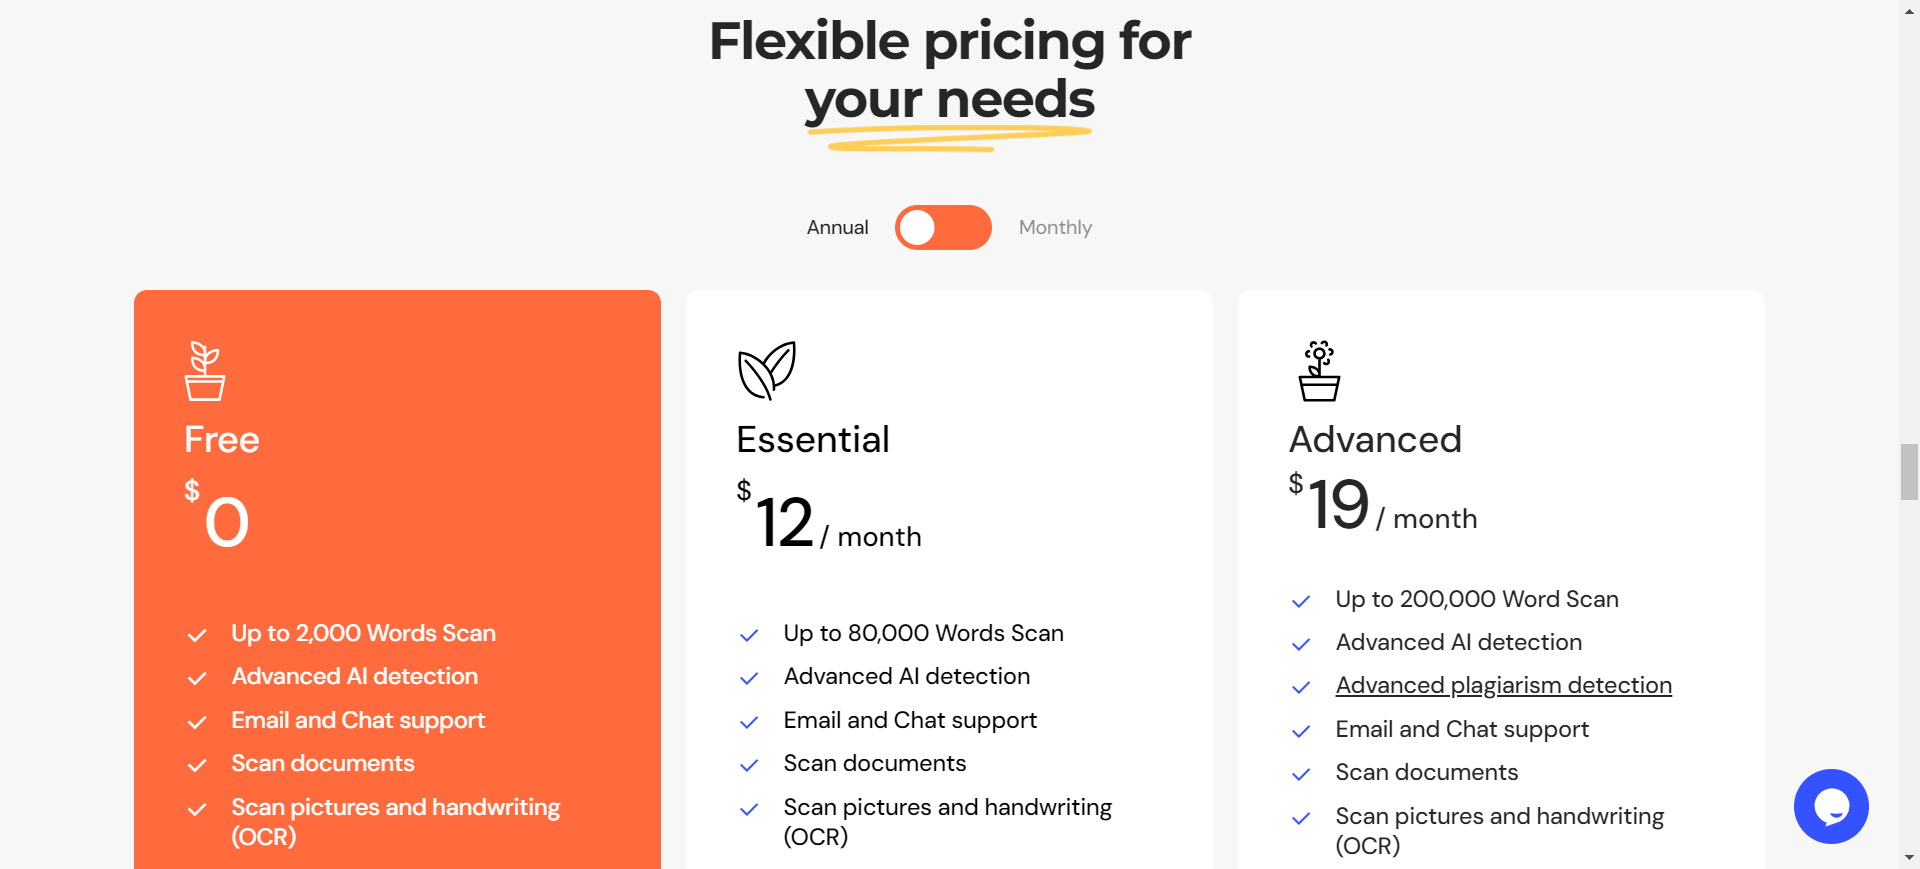Click the Essential plan leaf icon
The image size is (1920, 869).
767,370
